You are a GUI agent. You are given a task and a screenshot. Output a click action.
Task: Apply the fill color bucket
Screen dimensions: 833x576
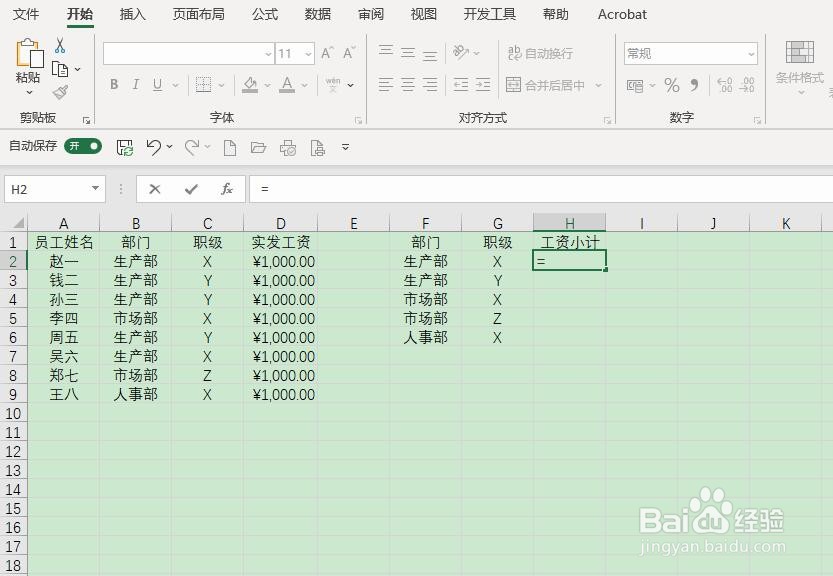coord(250,84)
